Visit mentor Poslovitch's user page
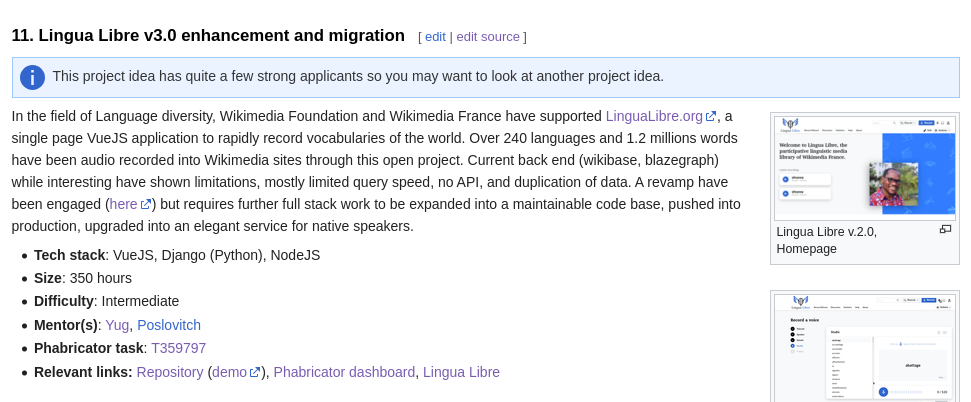971x402 pixels. click(x=169, y=325)
